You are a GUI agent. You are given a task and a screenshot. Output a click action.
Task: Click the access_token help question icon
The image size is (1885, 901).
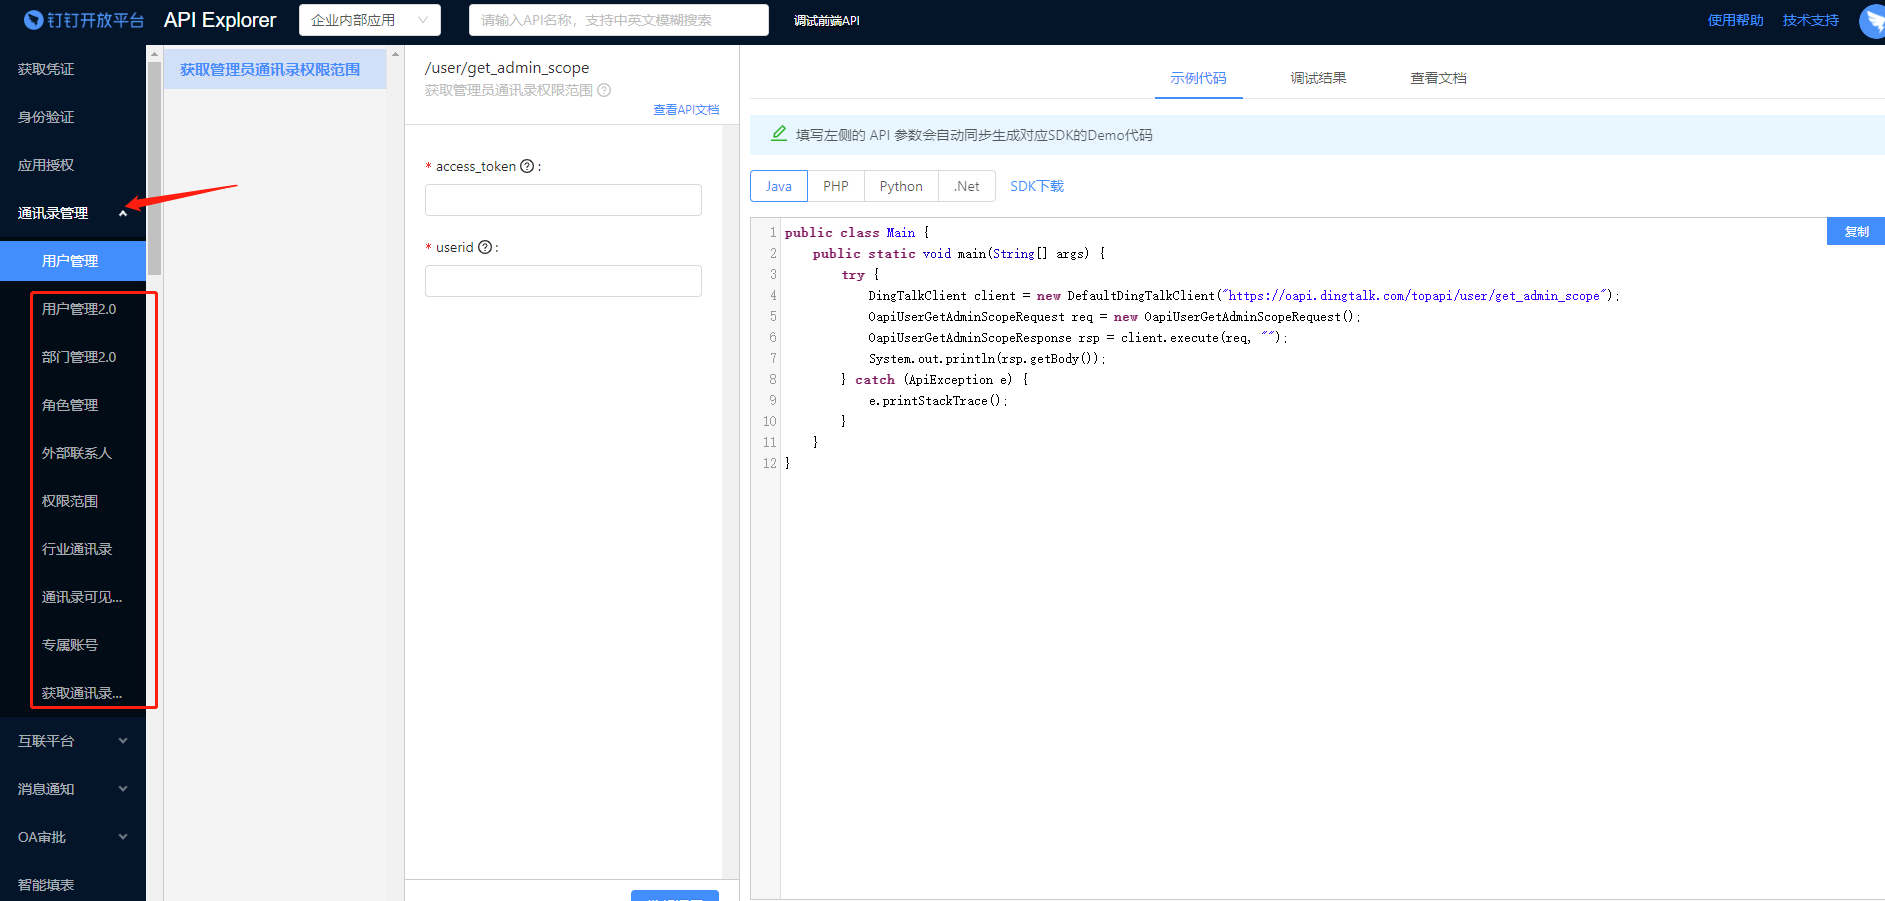pos(527,166)
